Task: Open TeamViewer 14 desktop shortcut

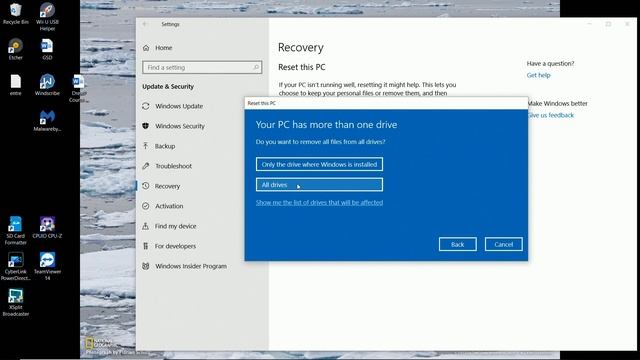Action: [x=47, y=266]
